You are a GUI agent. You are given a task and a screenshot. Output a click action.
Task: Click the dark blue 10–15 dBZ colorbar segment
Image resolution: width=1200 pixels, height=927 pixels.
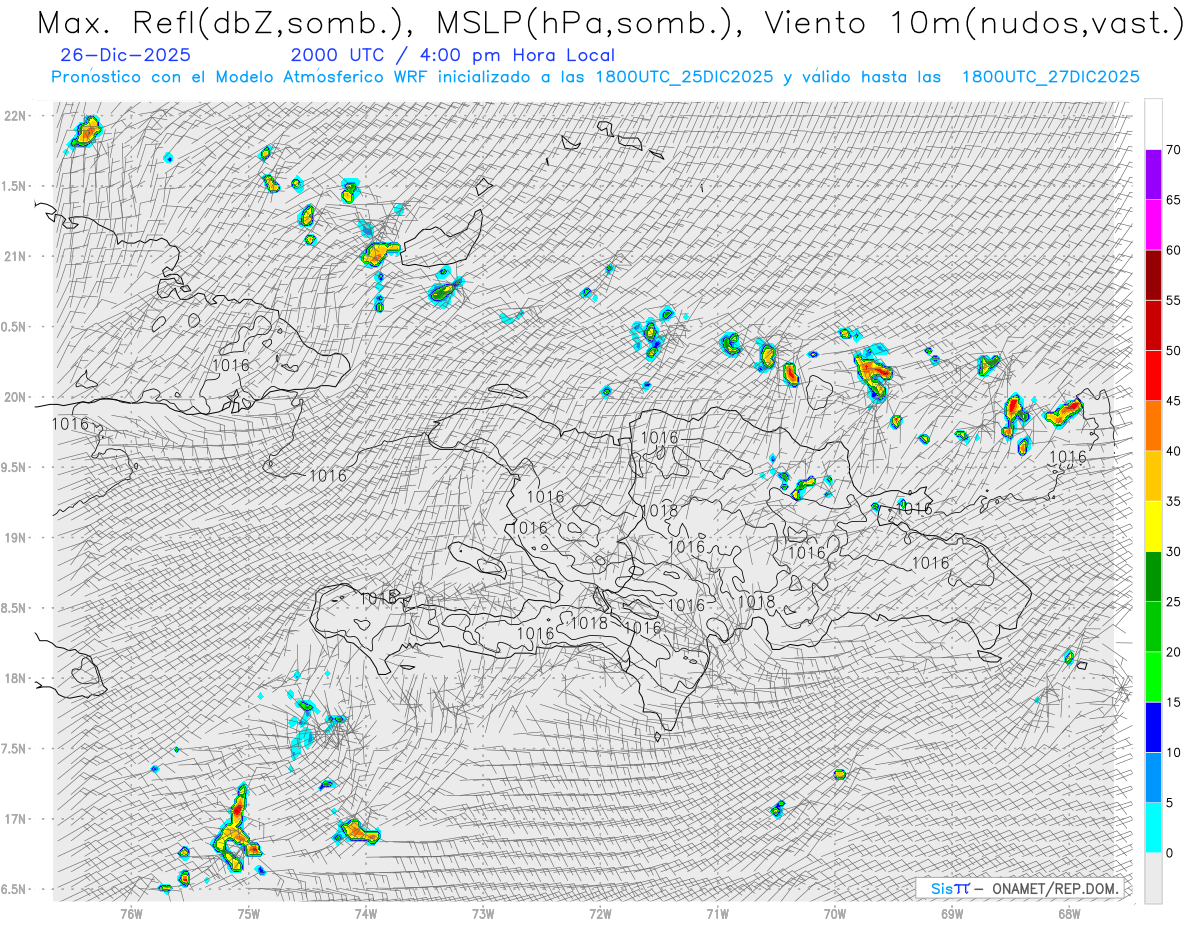tap(1153, 727)
